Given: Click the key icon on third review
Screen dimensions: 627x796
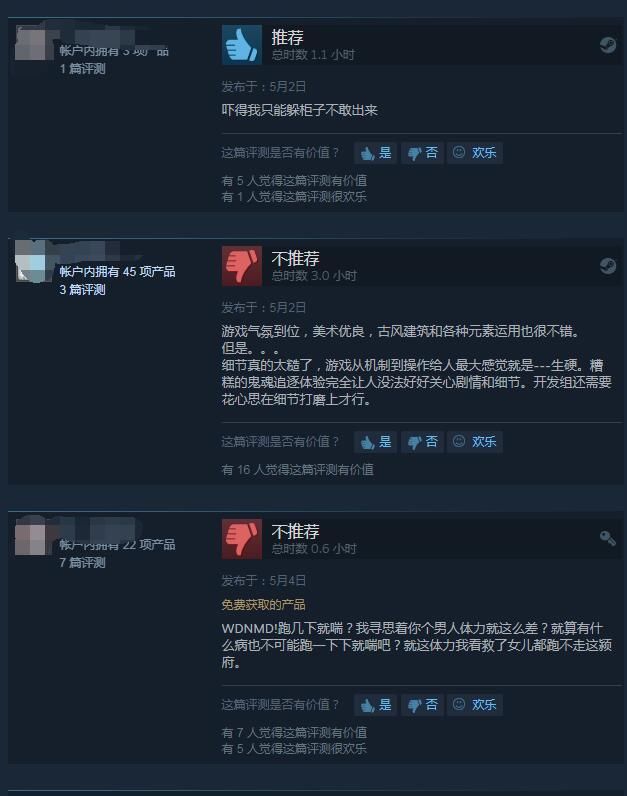Looking at the screenshot, I should 608,538.
